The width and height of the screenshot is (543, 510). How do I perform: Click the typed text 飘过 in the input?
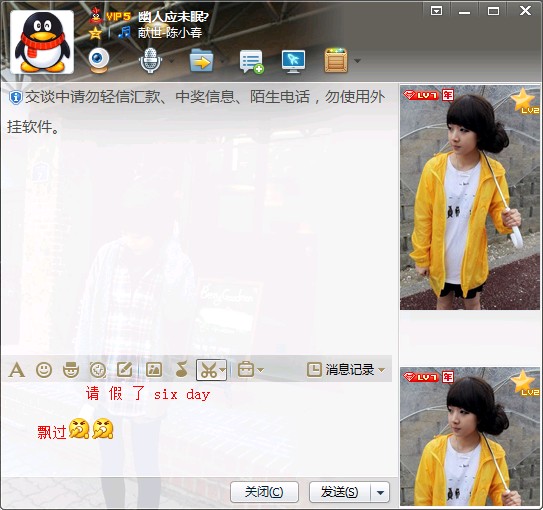point(52,432)
